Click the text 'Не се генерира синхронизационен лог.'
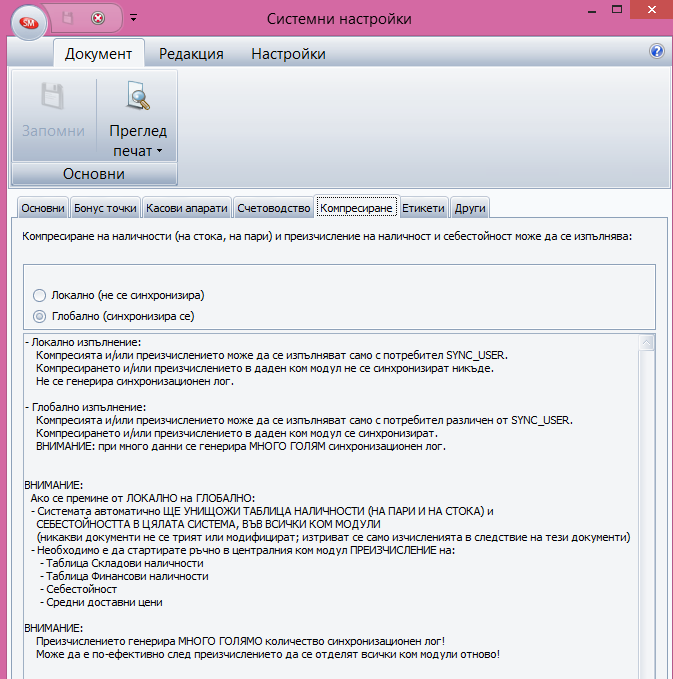This screenshot has width=673, height=679. click(135, 381)
